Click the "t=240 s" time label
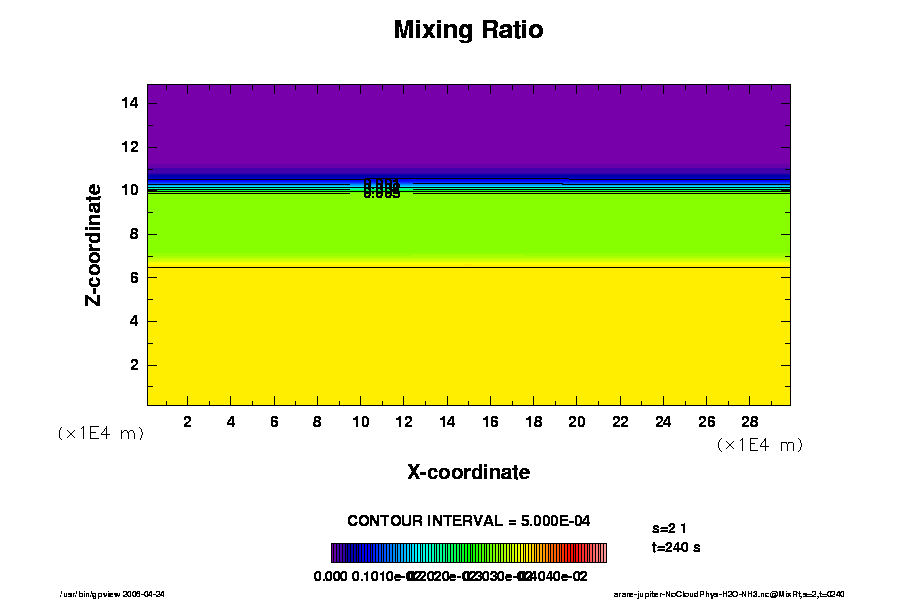This screenshot has height=600, width=900. pyautogui.click(x=676, y=548)
